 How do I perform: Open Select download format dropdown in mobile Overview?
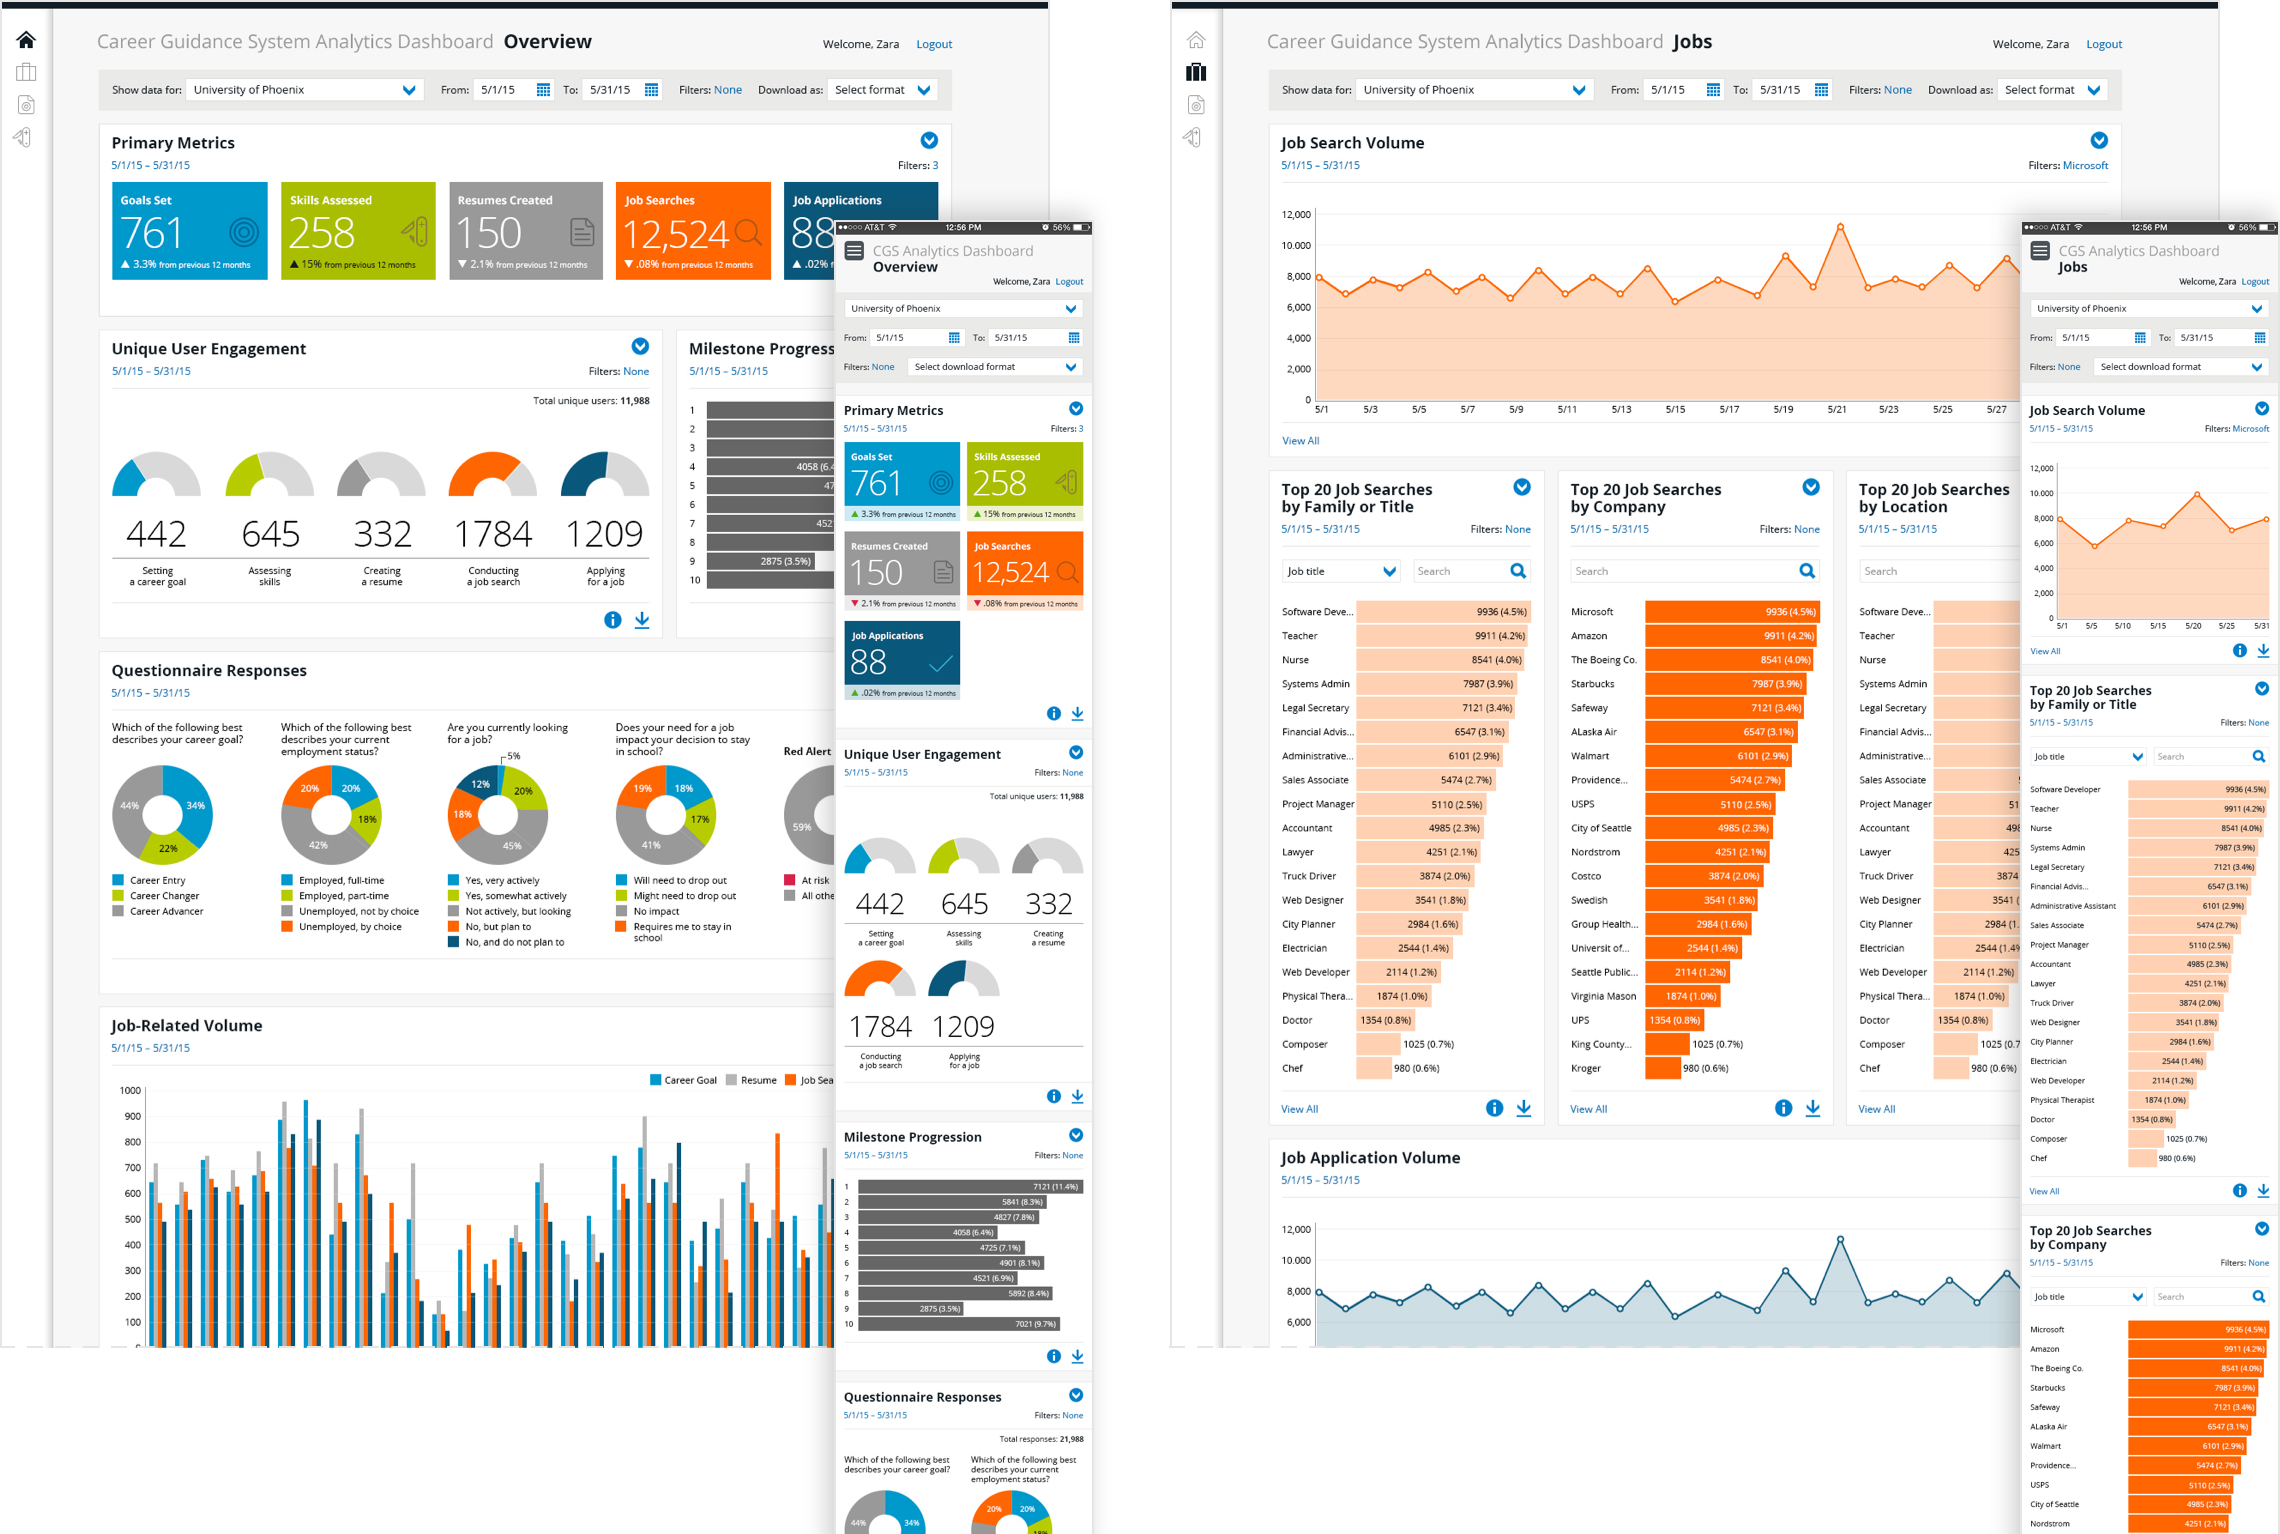[x=995, y=367]
